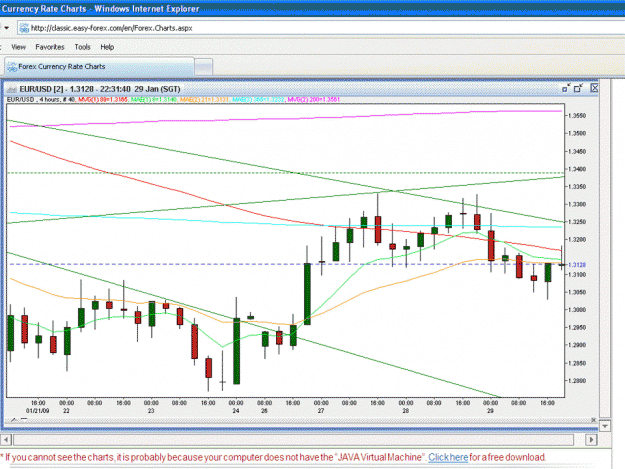This screenshot has width=625, height=469.
Task: Click the cyan MAE(3) legend entry
Action: coord(258,99)
